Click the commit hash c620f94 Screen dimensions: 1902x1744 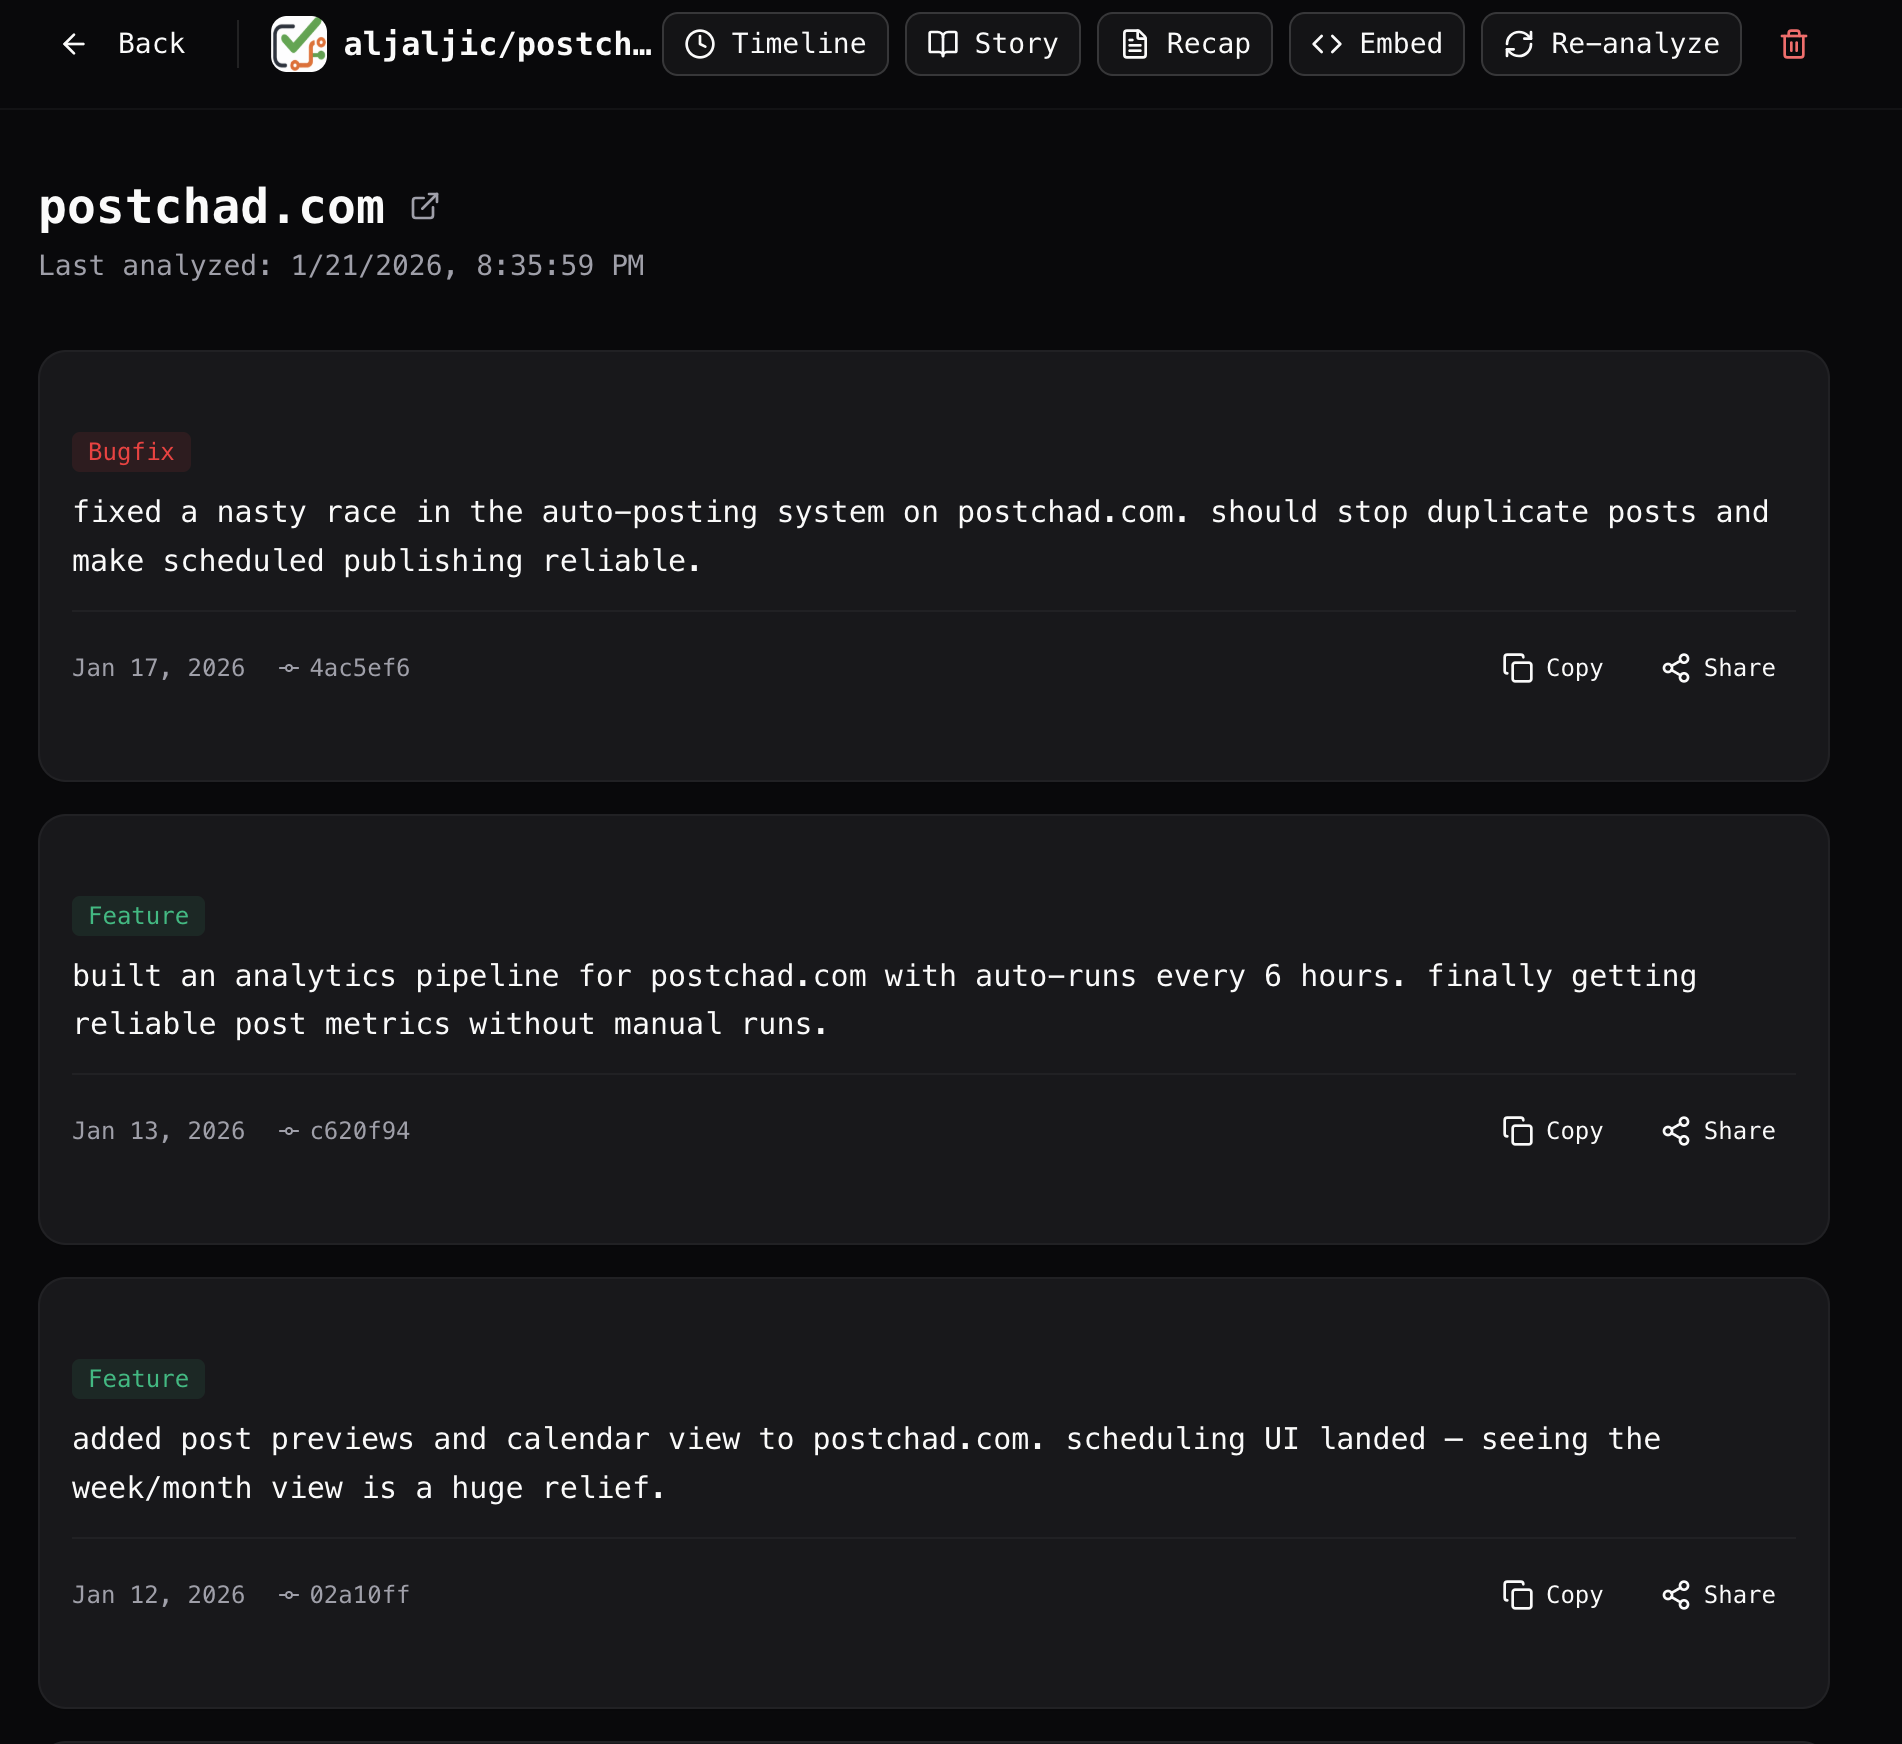359,1131
